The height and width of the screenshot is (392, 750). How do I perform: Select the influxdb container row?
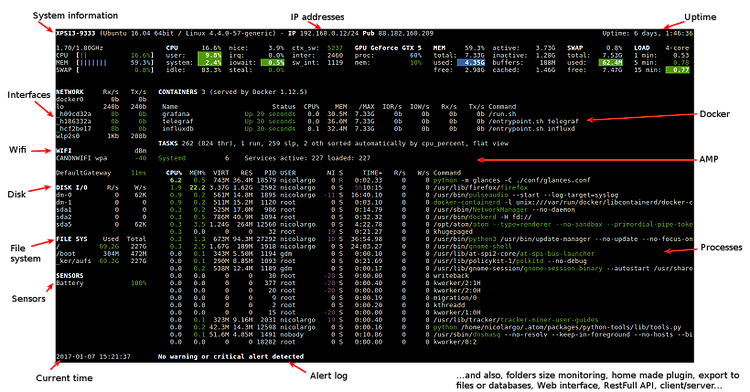click(x=368, y=129)
